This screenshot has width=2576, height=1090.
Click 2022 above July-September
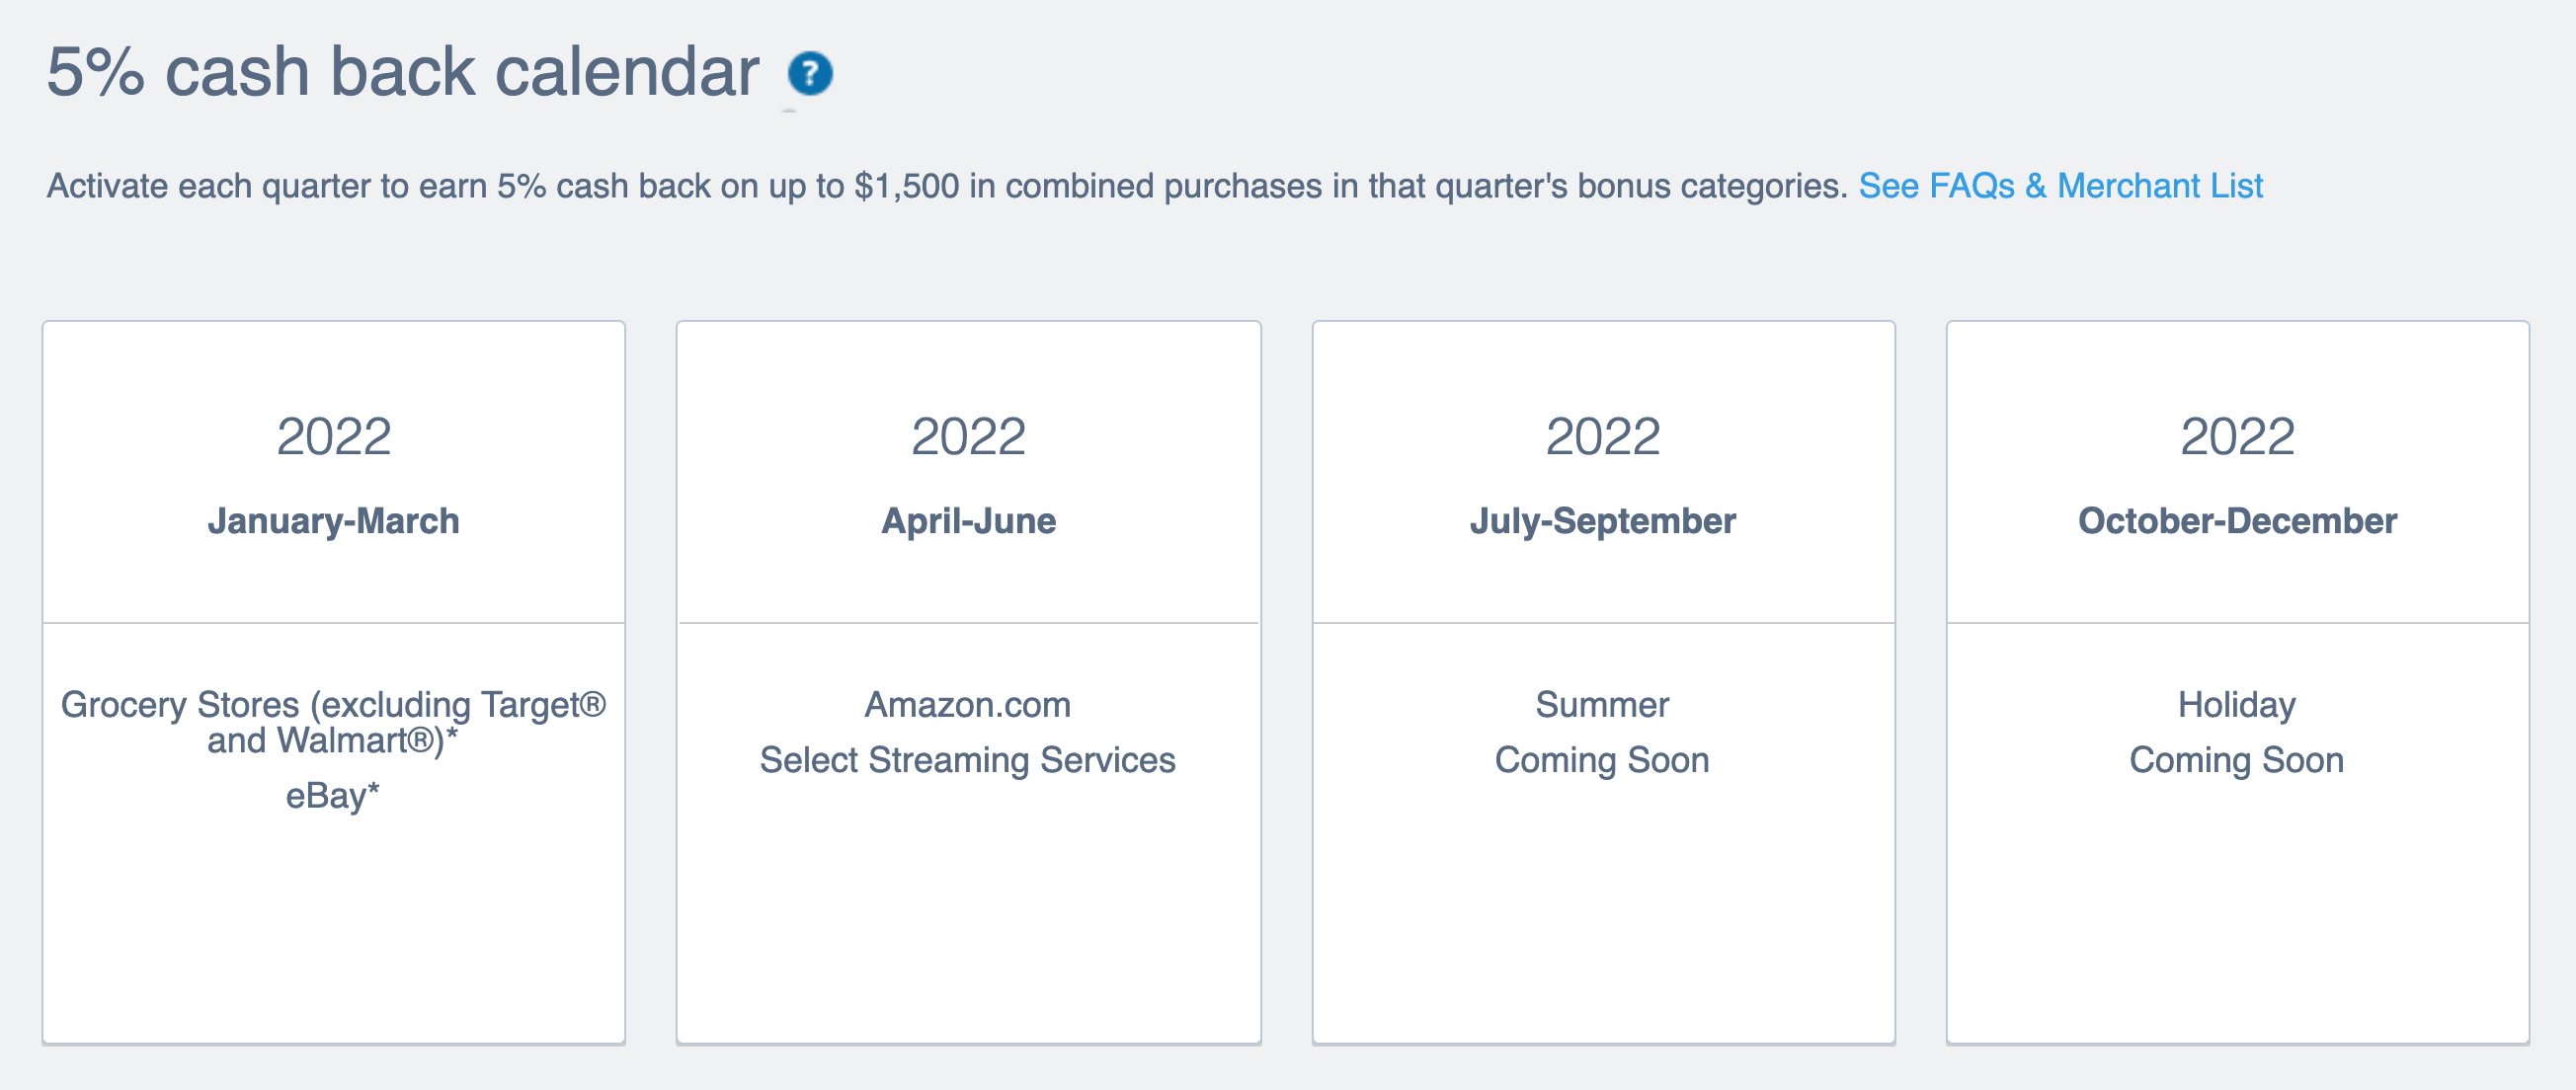(1602, 437)
